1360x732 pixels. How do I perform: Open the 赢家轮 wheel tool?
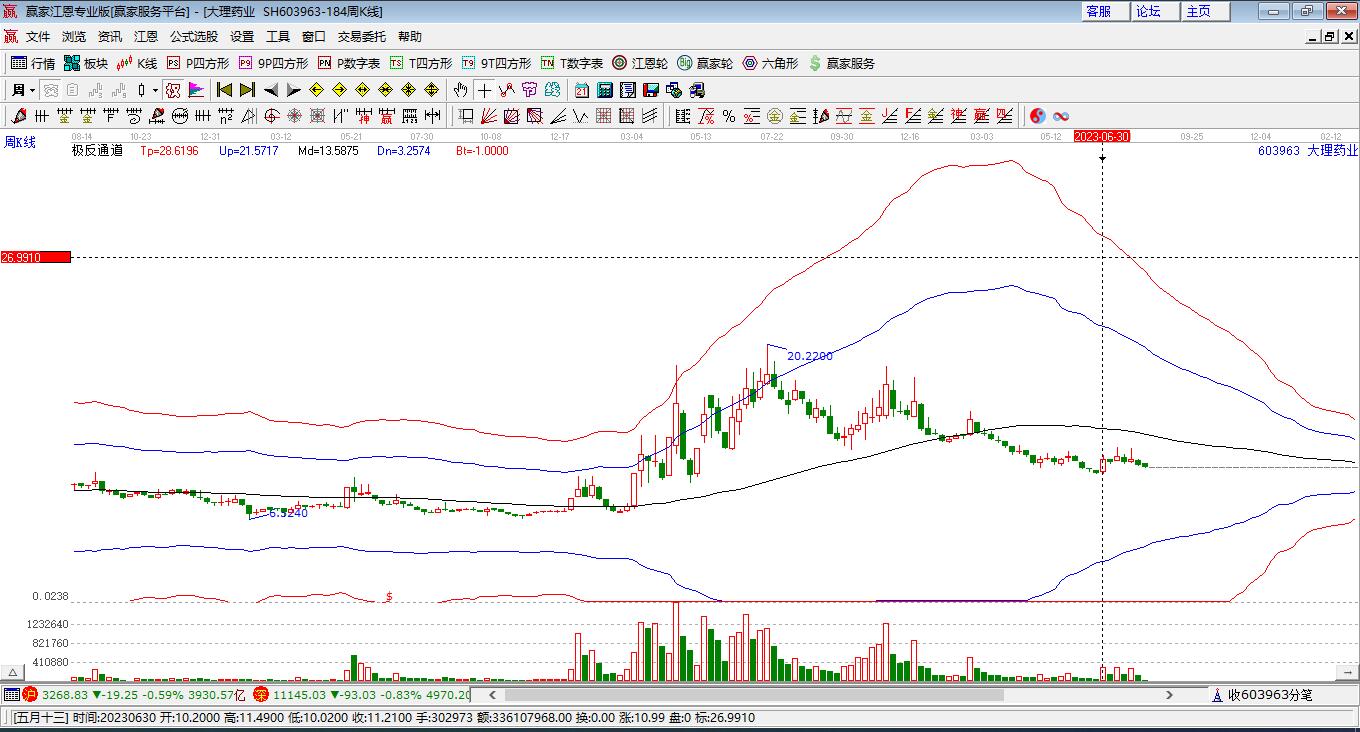click(705, 63)
